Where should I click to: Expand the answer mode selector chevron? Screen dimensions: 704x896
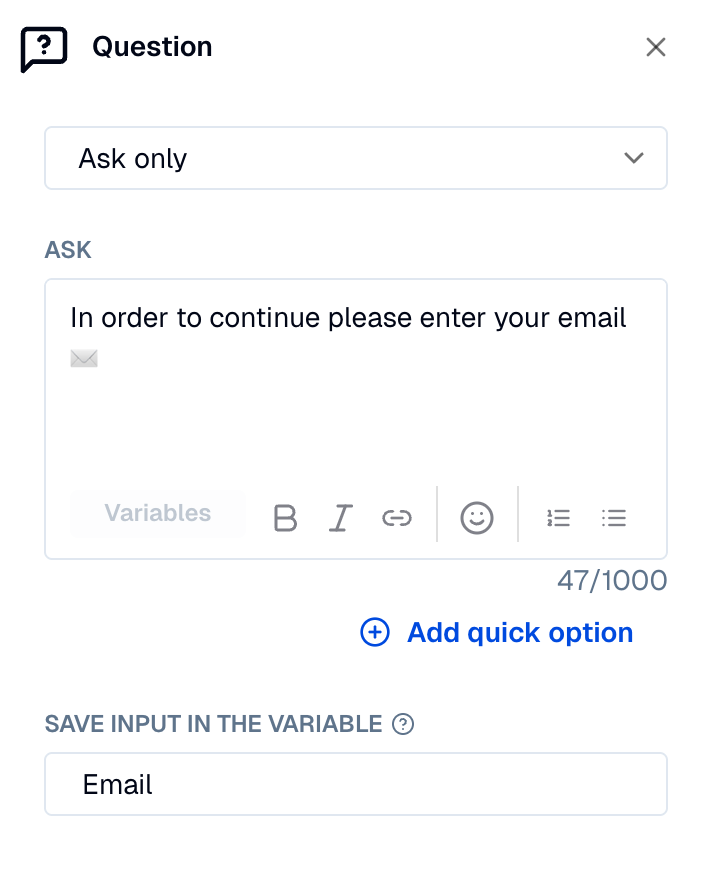tap(633, 157)
